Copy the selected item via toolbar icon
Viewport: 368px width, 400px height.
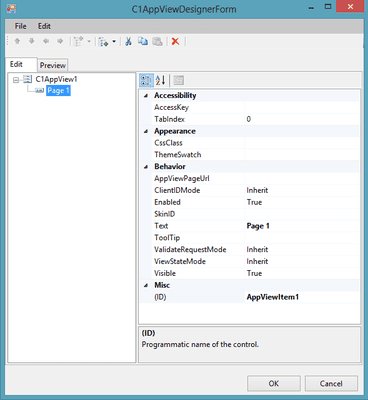[143, 41]
